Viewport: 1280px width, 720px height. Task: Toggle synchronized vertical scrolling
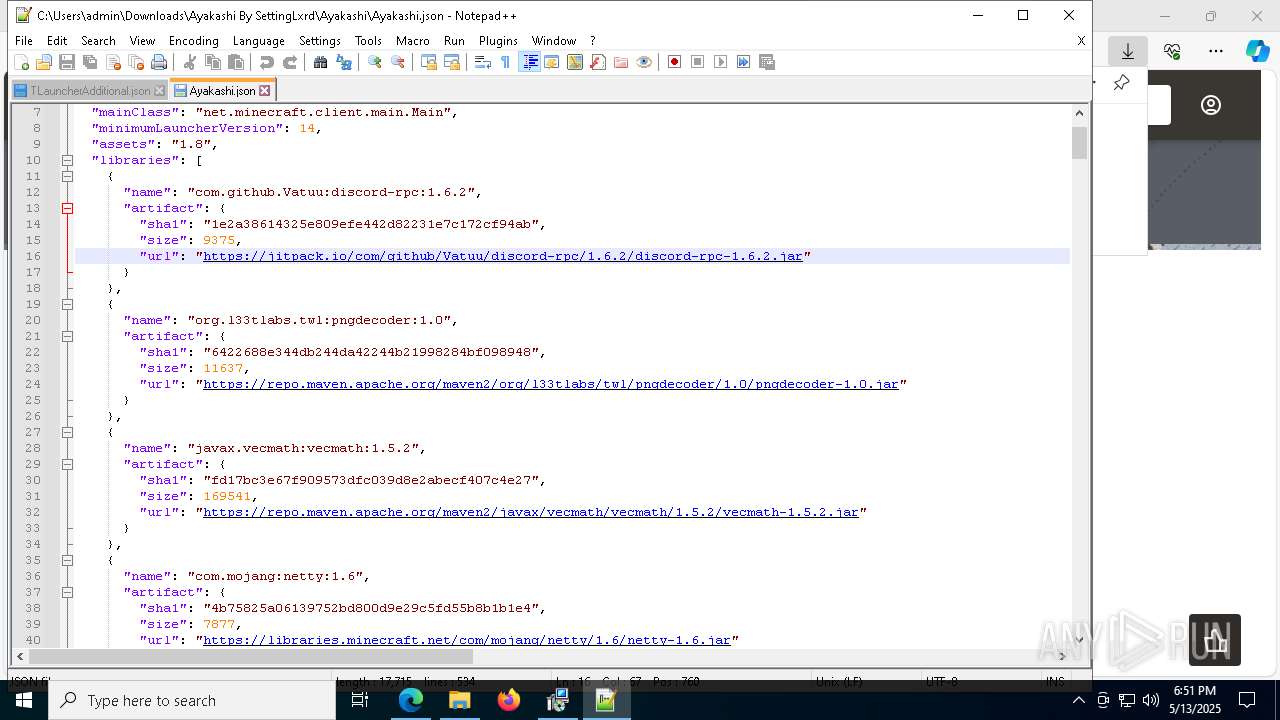click(x=429, y=62)
